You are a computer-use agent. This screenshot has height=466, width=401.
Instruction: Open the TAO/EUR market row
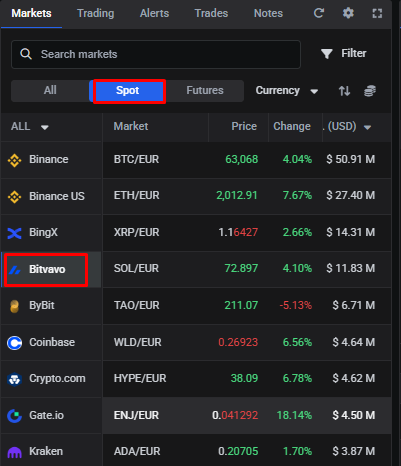click(x=247, y=306)
